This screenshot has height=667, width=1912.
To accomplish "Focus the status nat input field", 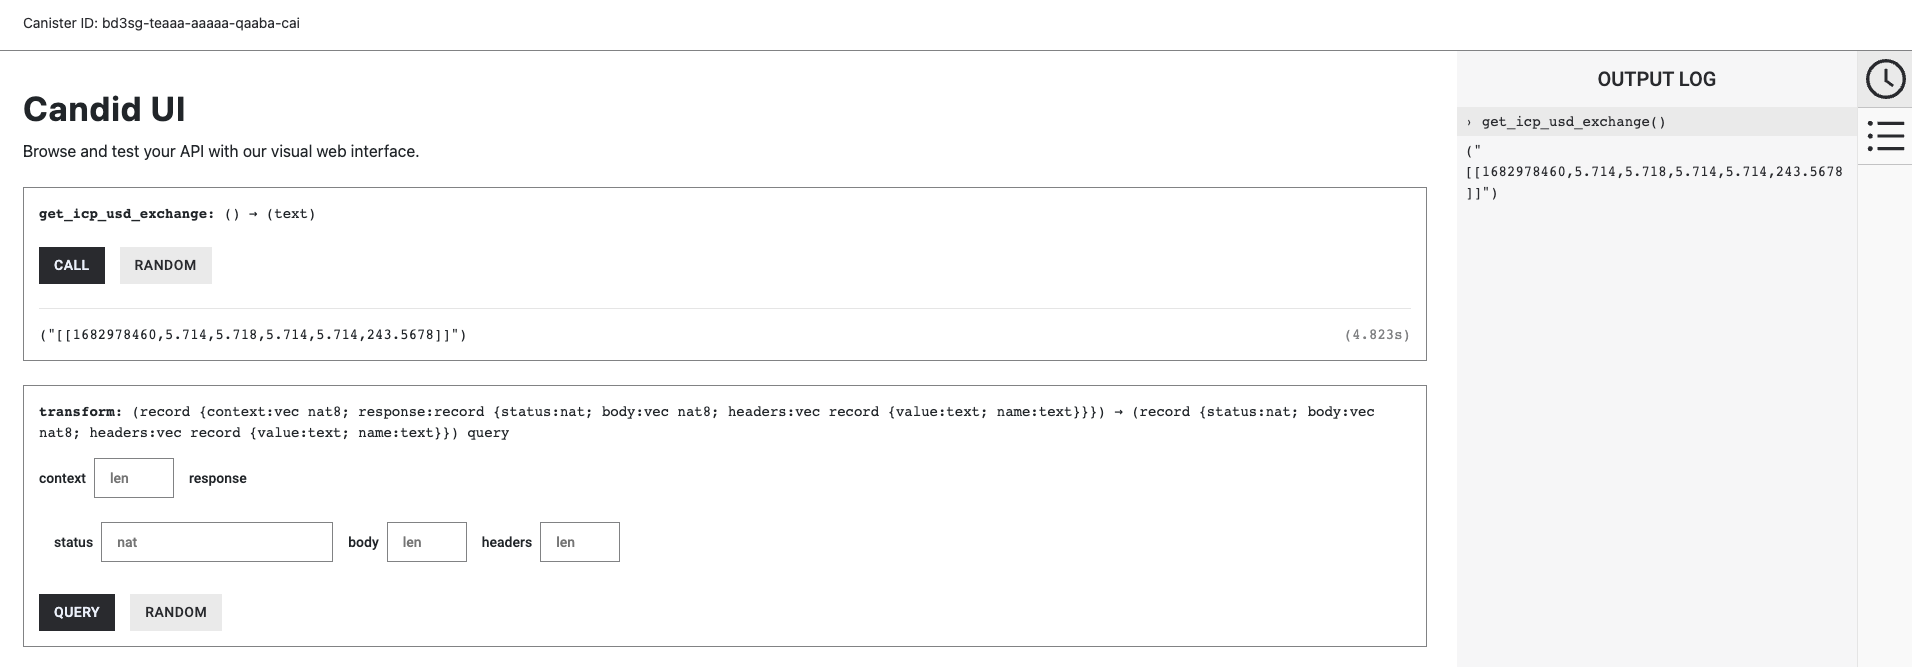I will 217,542.
